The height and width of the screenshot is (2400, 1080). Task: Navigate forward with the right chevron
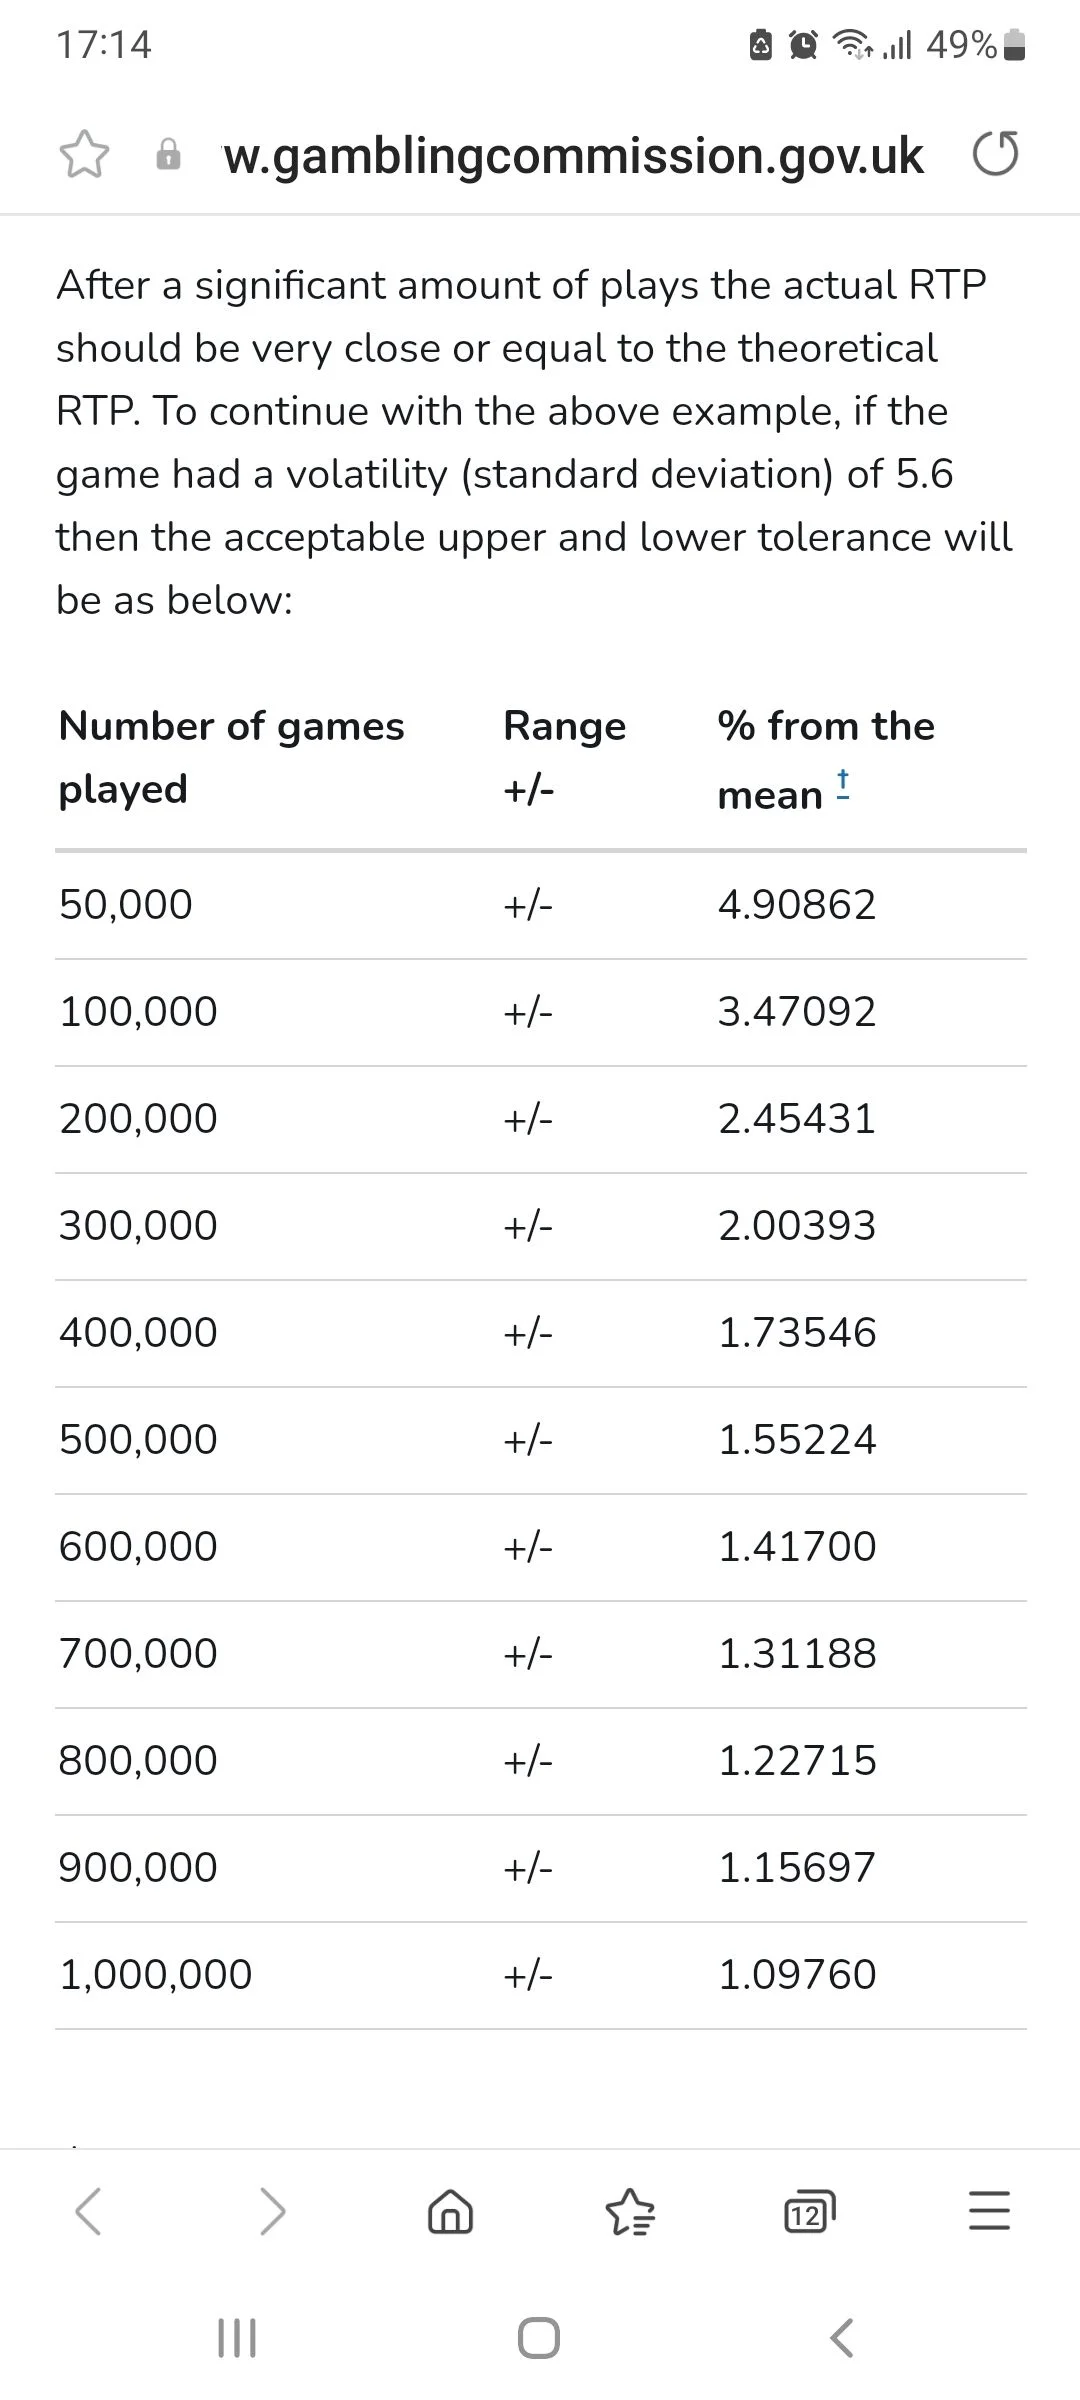coord(272,2211)
